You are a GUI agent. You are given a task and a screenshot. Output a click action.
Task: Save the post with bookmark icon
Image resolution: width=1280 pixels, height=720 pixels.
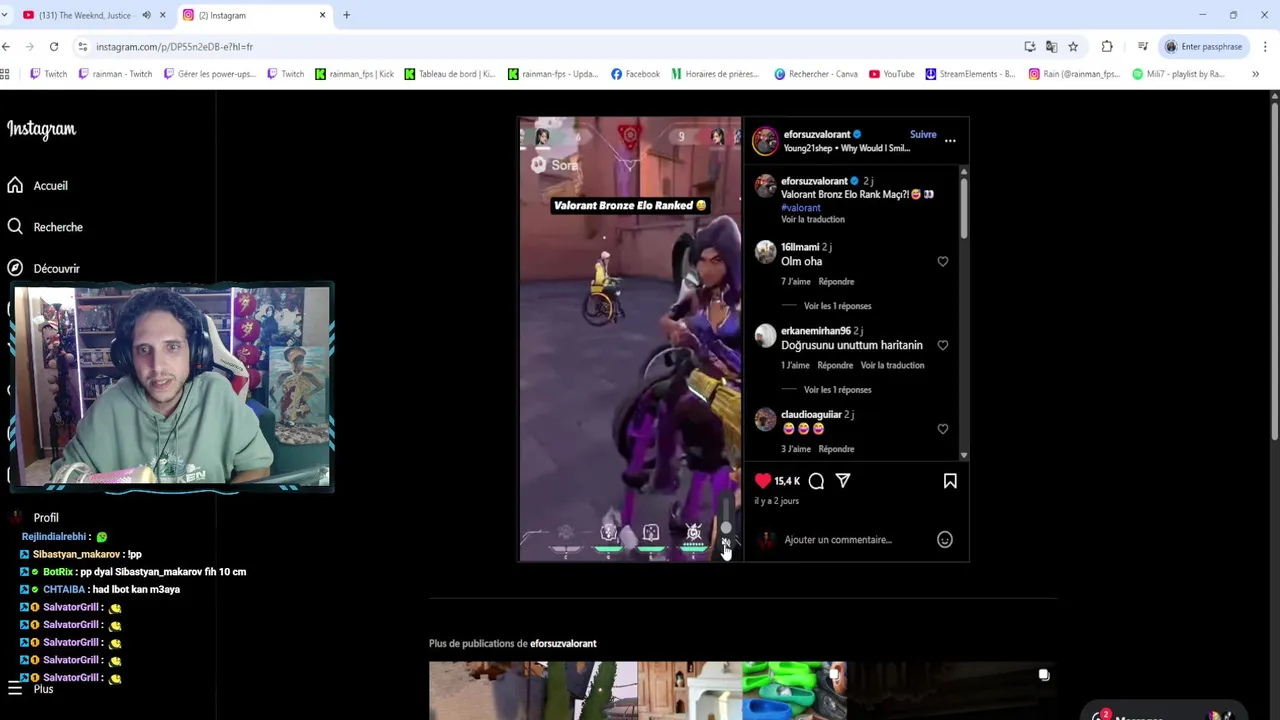coord(950,481)
